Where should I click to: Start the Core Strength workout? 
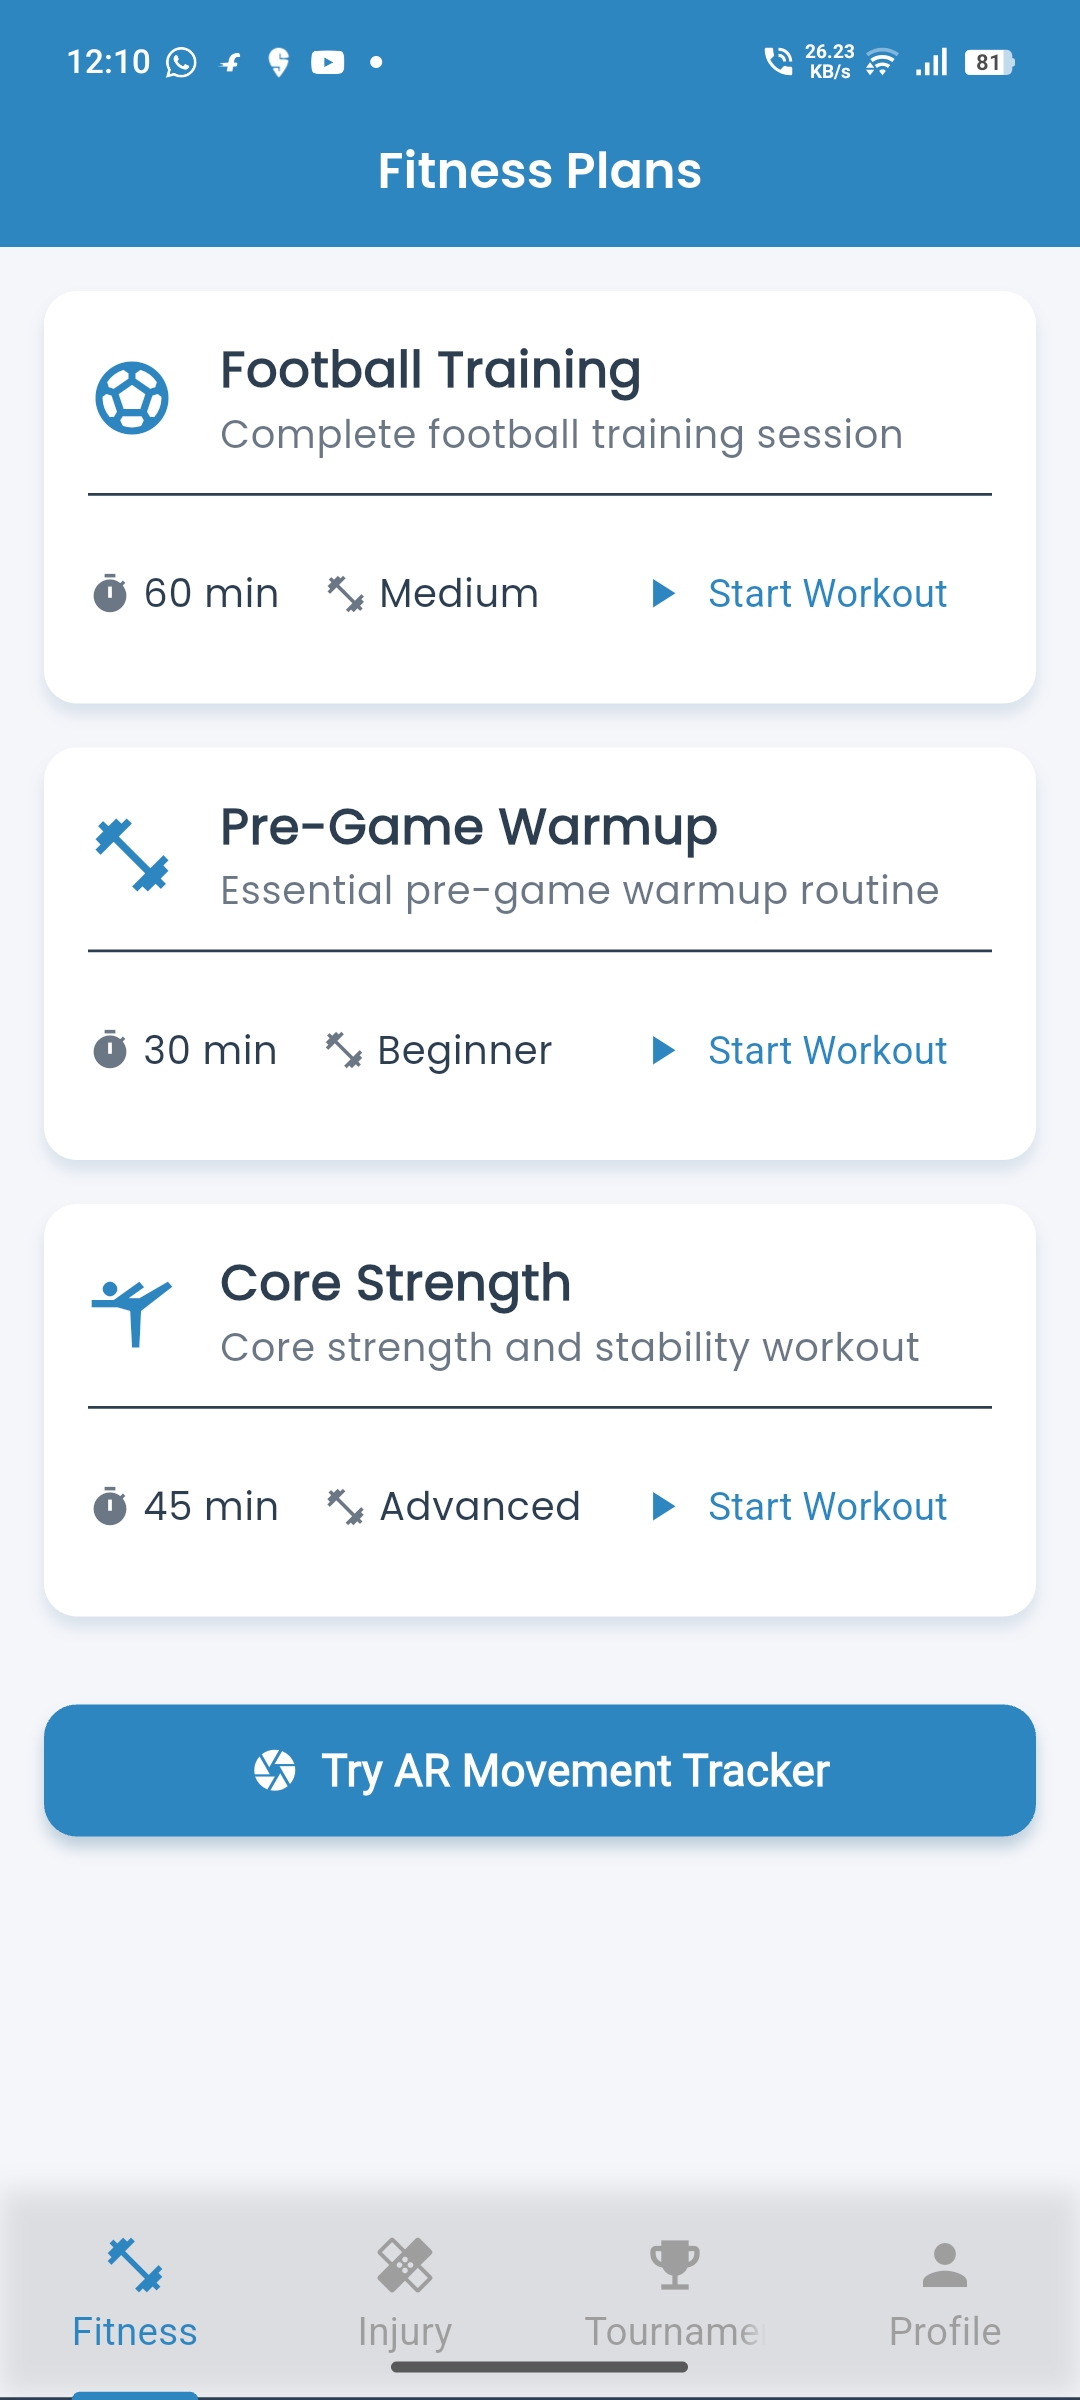pyautogui.click(x=827, y=1507)
